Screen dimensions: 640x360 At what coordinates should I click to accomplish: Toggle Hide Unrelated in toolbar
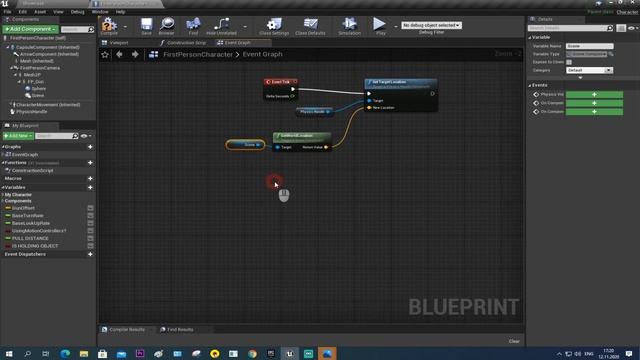tap(221, 26)
